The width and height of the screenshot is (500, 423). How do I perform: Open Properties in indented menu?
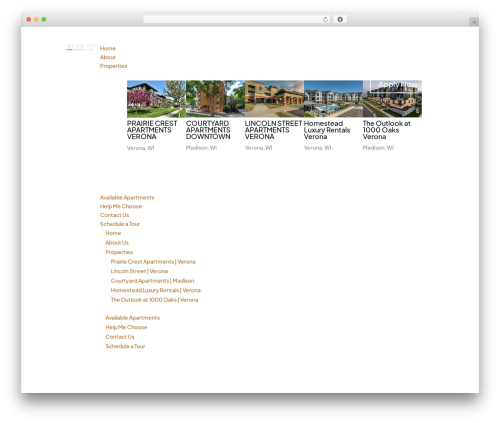[119, 252]
